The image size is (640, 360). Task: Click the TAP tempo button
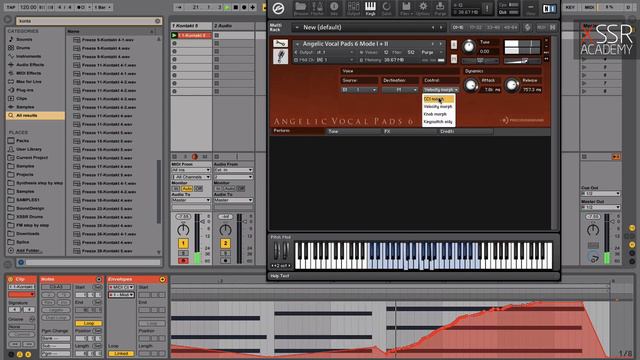(x=11, y=7)
